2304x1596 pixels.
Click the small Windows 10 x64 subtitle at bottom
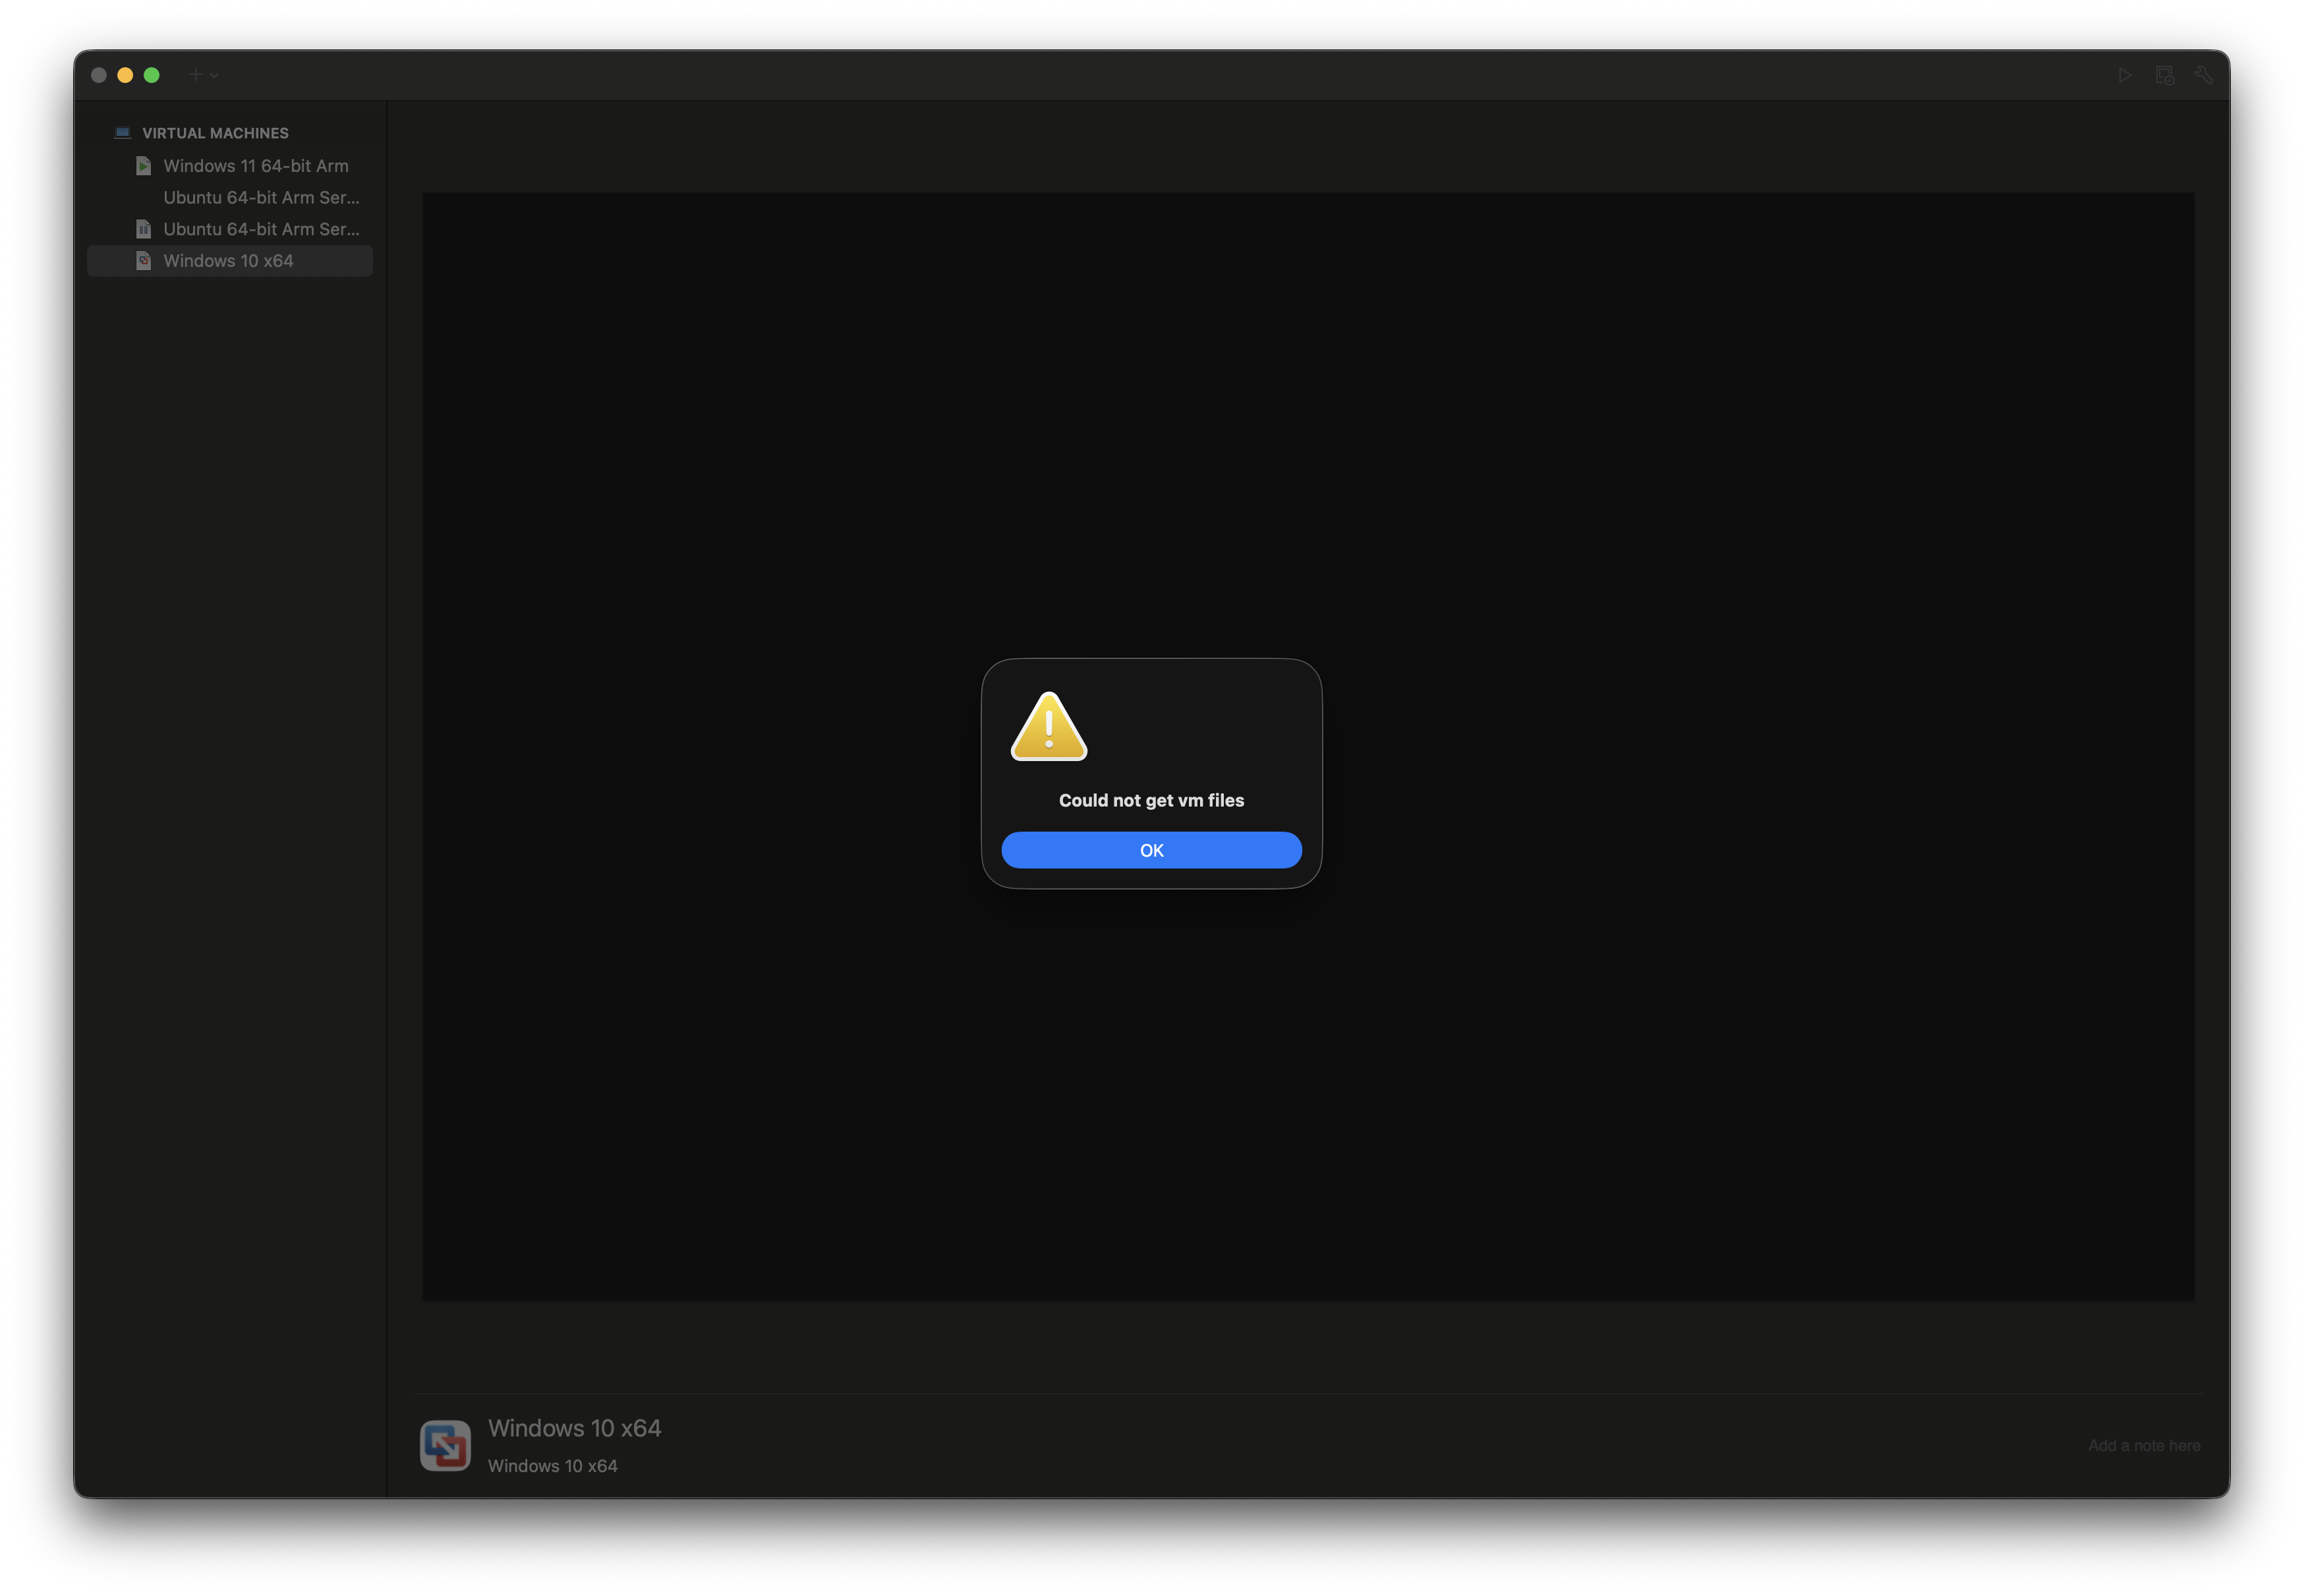coord(552,1466)
